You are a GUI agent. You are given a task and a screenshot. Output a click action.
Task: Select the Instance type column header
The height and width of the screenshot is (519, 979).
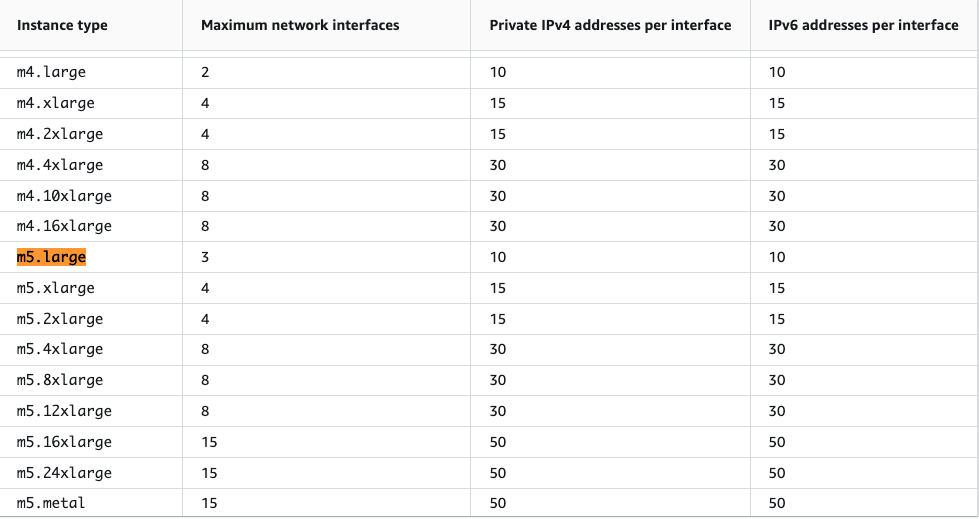(62, 26)
